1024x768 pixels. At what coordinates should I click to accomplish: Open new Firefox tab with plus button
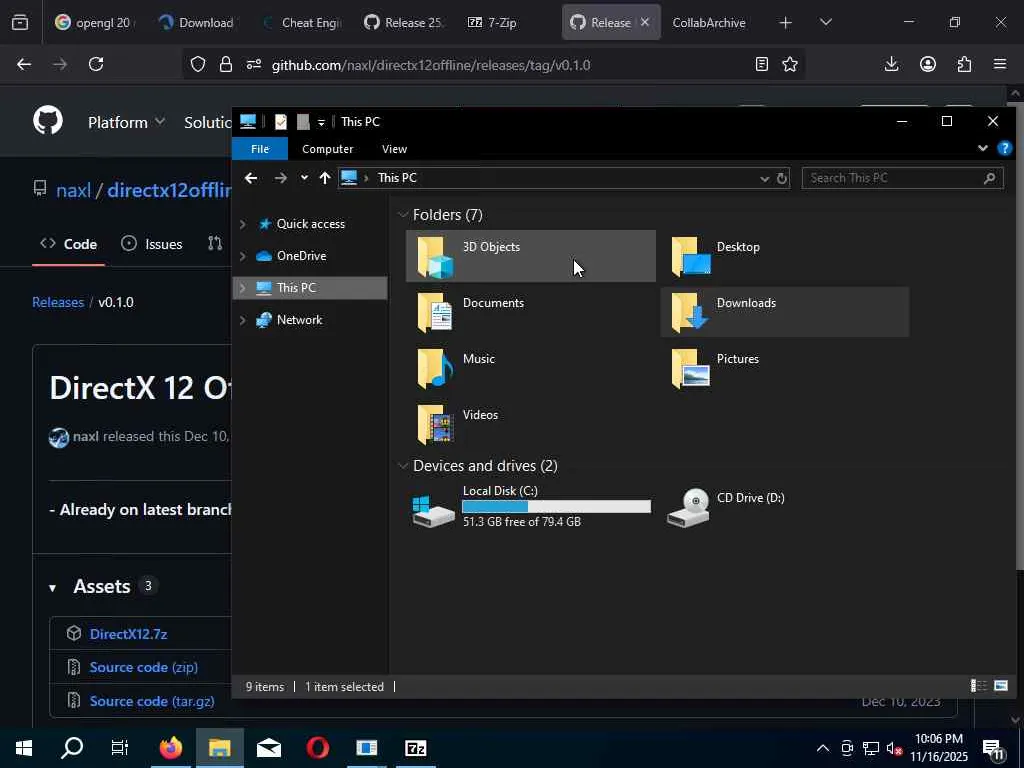coord(786,23)
